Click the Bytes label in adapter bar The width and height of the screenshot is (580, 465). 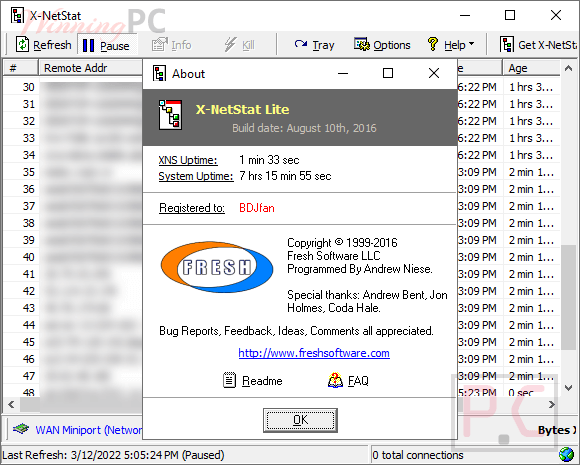click(x=557, y=430)
